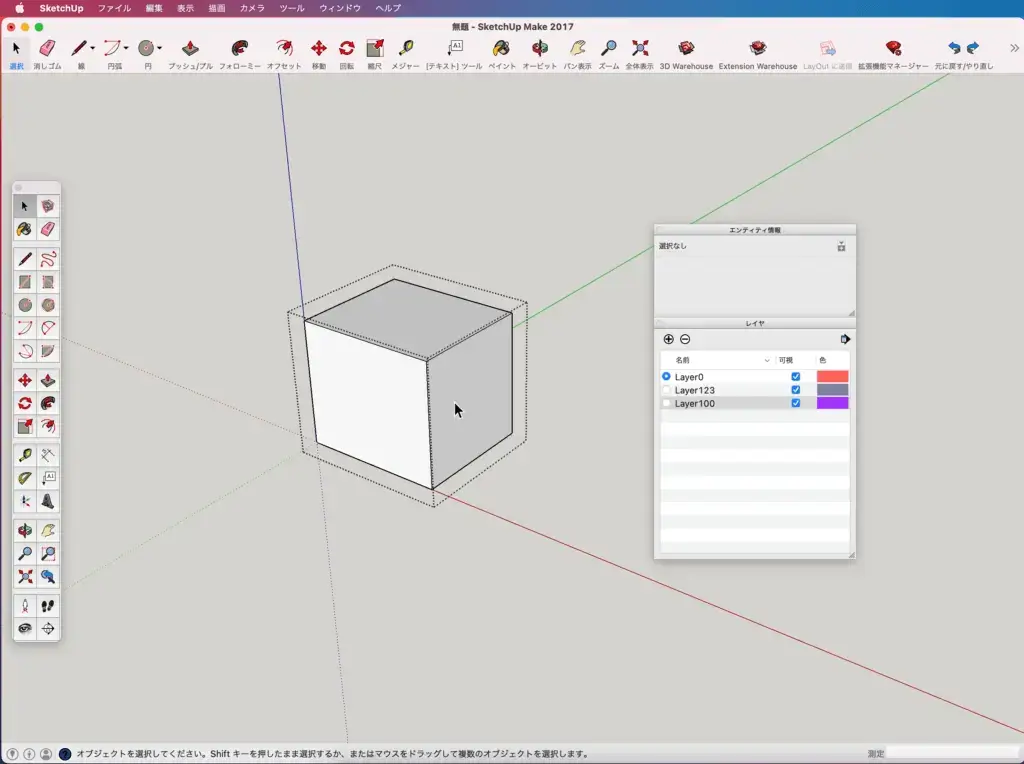The width and height of the screenshot is (1024, 764).
Task: Select the Axes tool in the left palette
Action: 24,501
